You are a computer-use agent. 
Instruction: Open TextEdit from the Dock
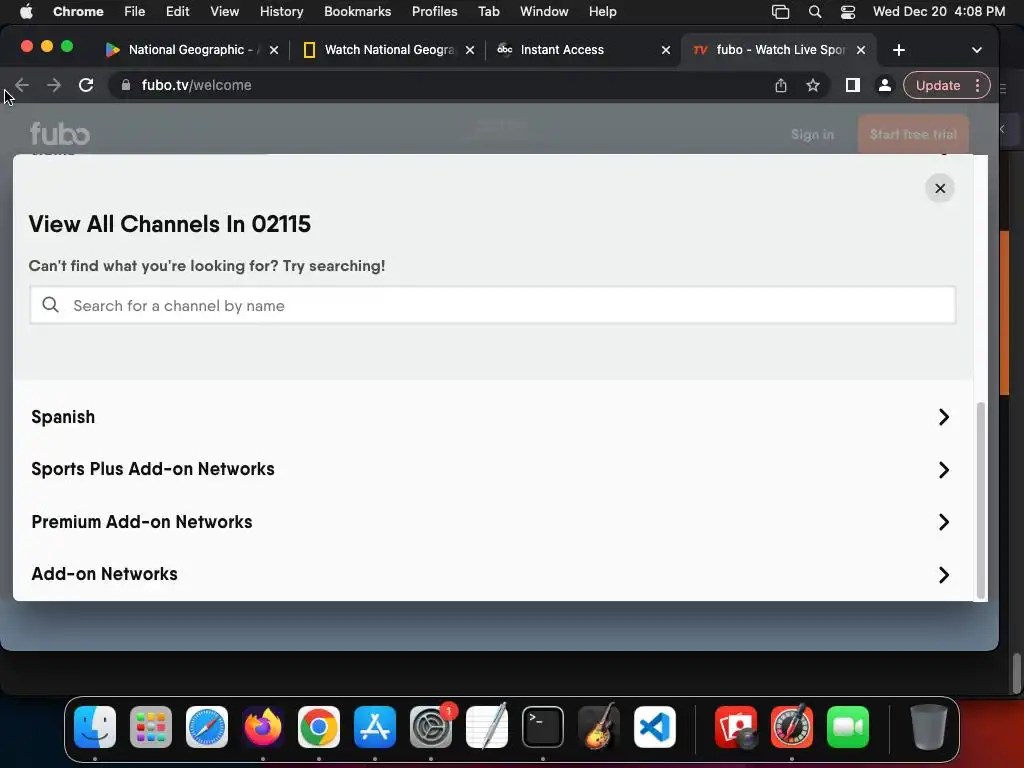coord(487,727)
